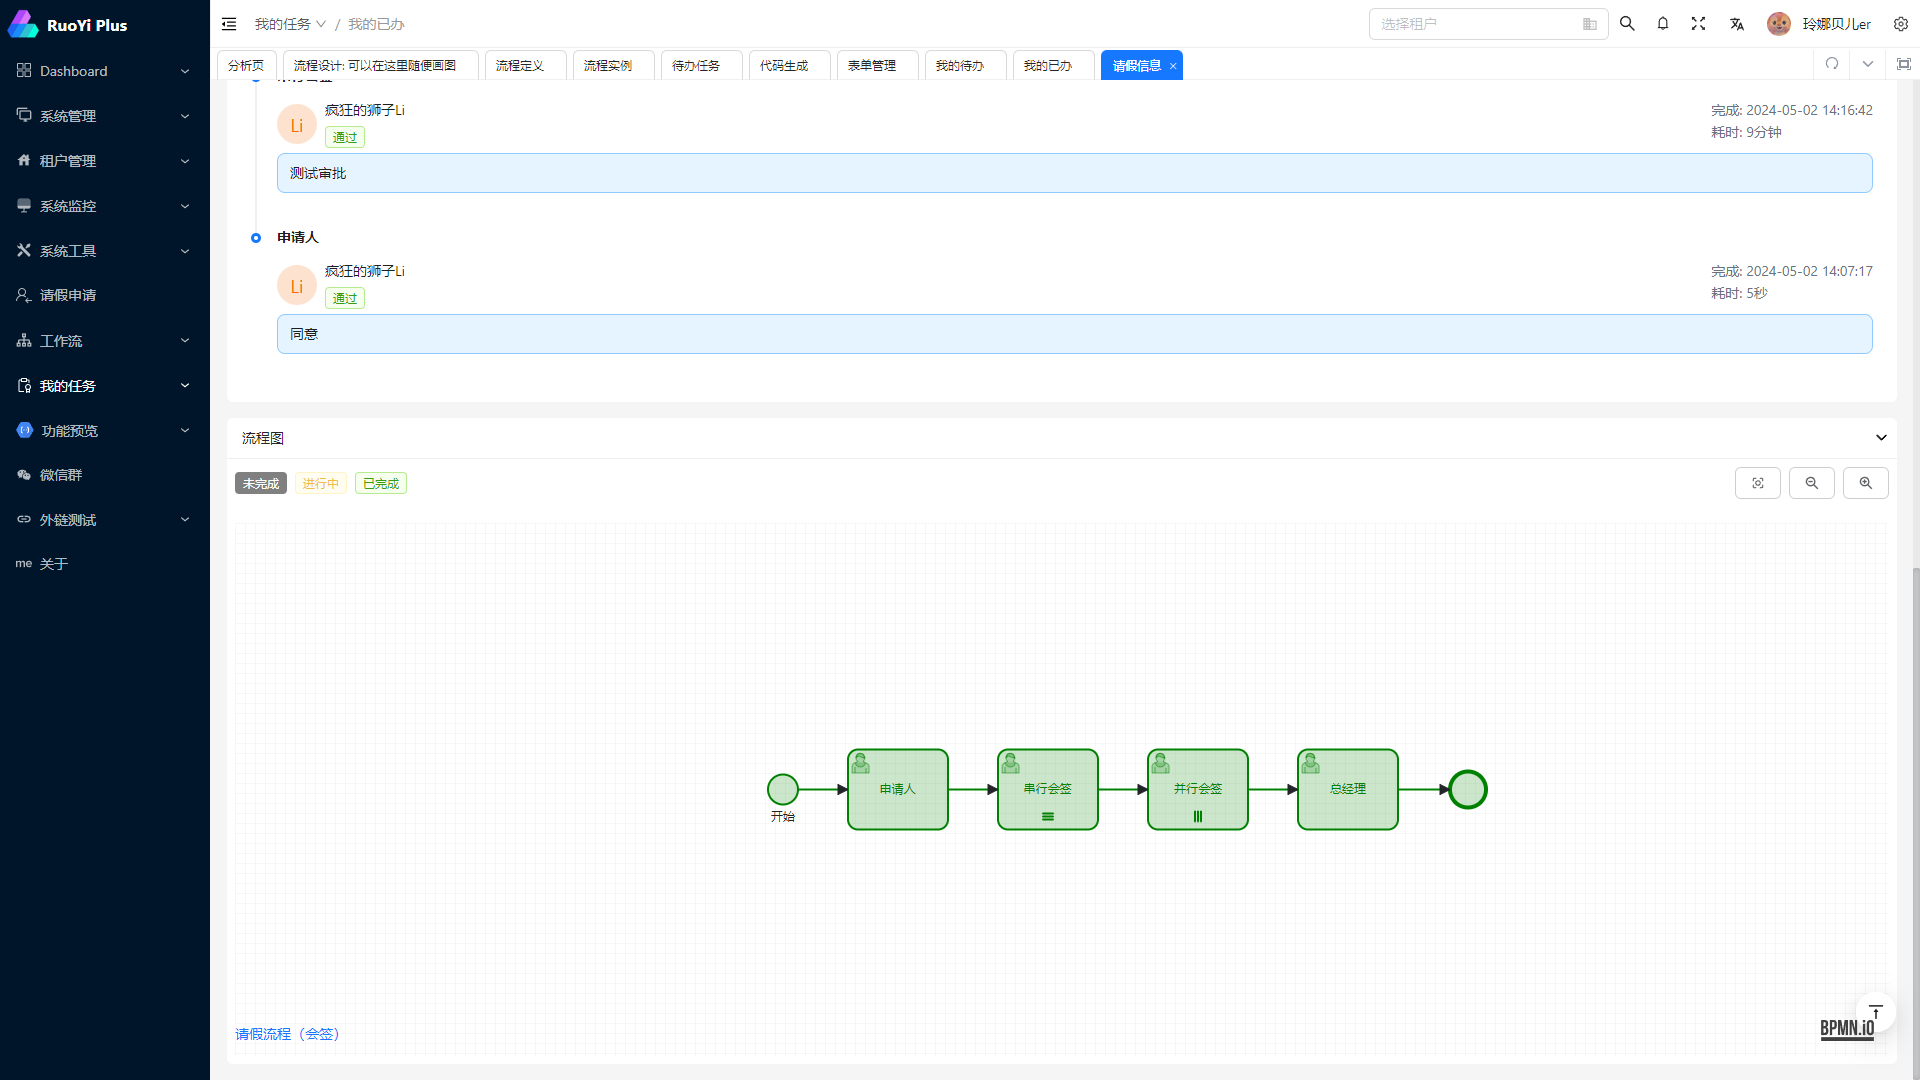
Task: Select the 开始 start event circle
Action: [x=783, y=789]
